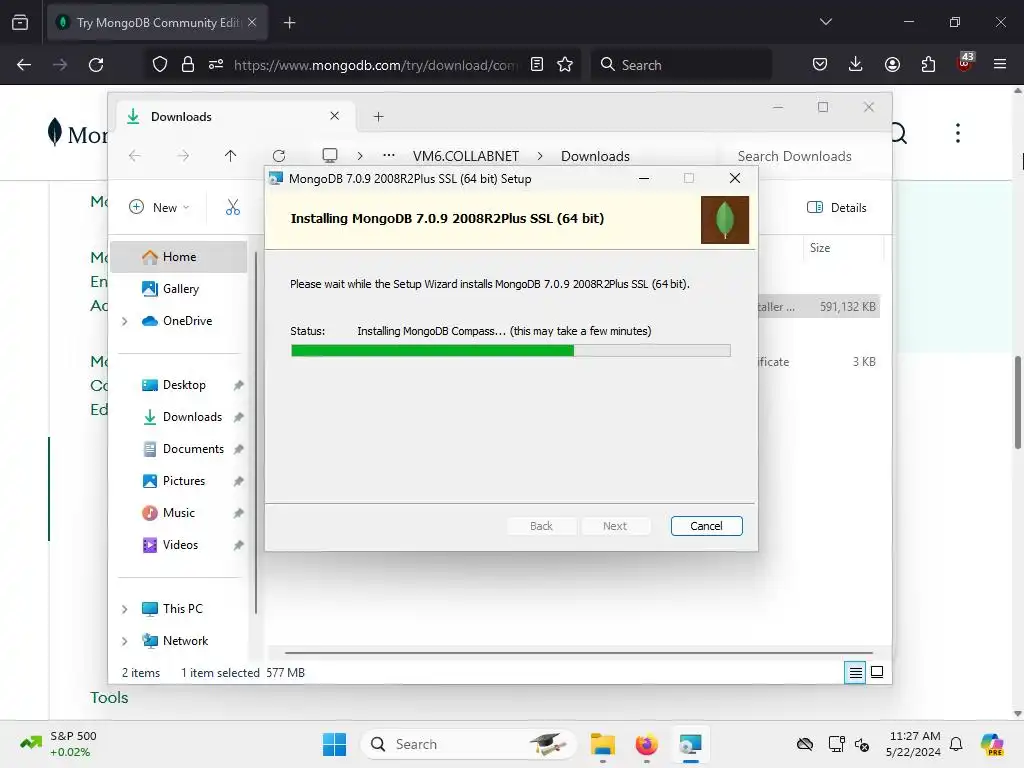Go up one folder level
The image size is (1024, 768).
tap(231, 155)
